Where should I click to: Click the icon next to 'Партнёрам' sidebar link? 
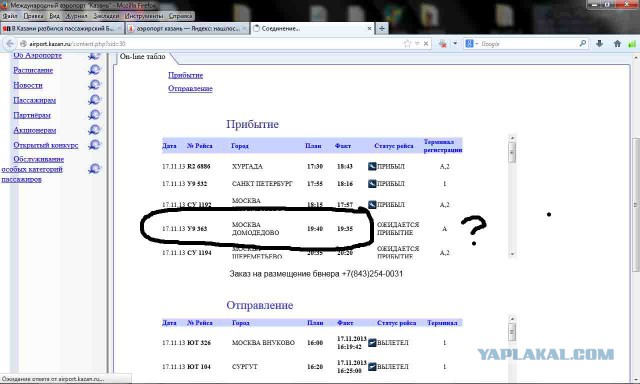[94, 115]
